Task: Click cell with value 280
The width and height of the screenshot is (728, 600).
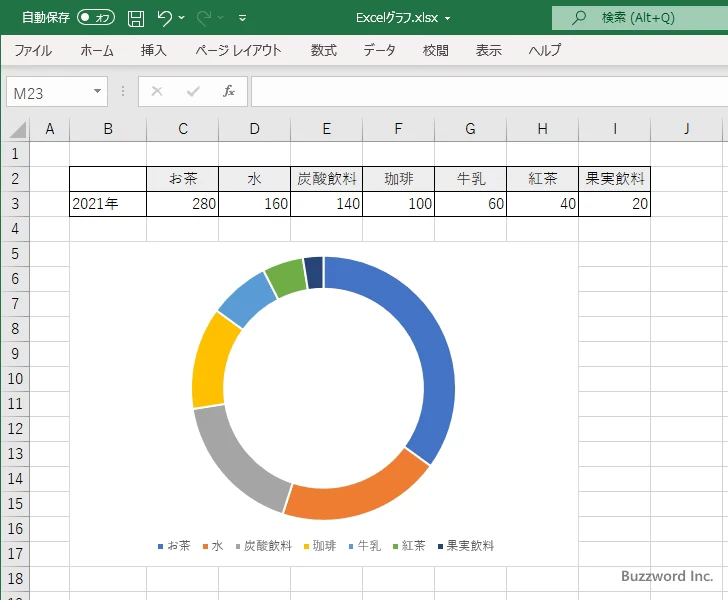Action: (182, 203)
